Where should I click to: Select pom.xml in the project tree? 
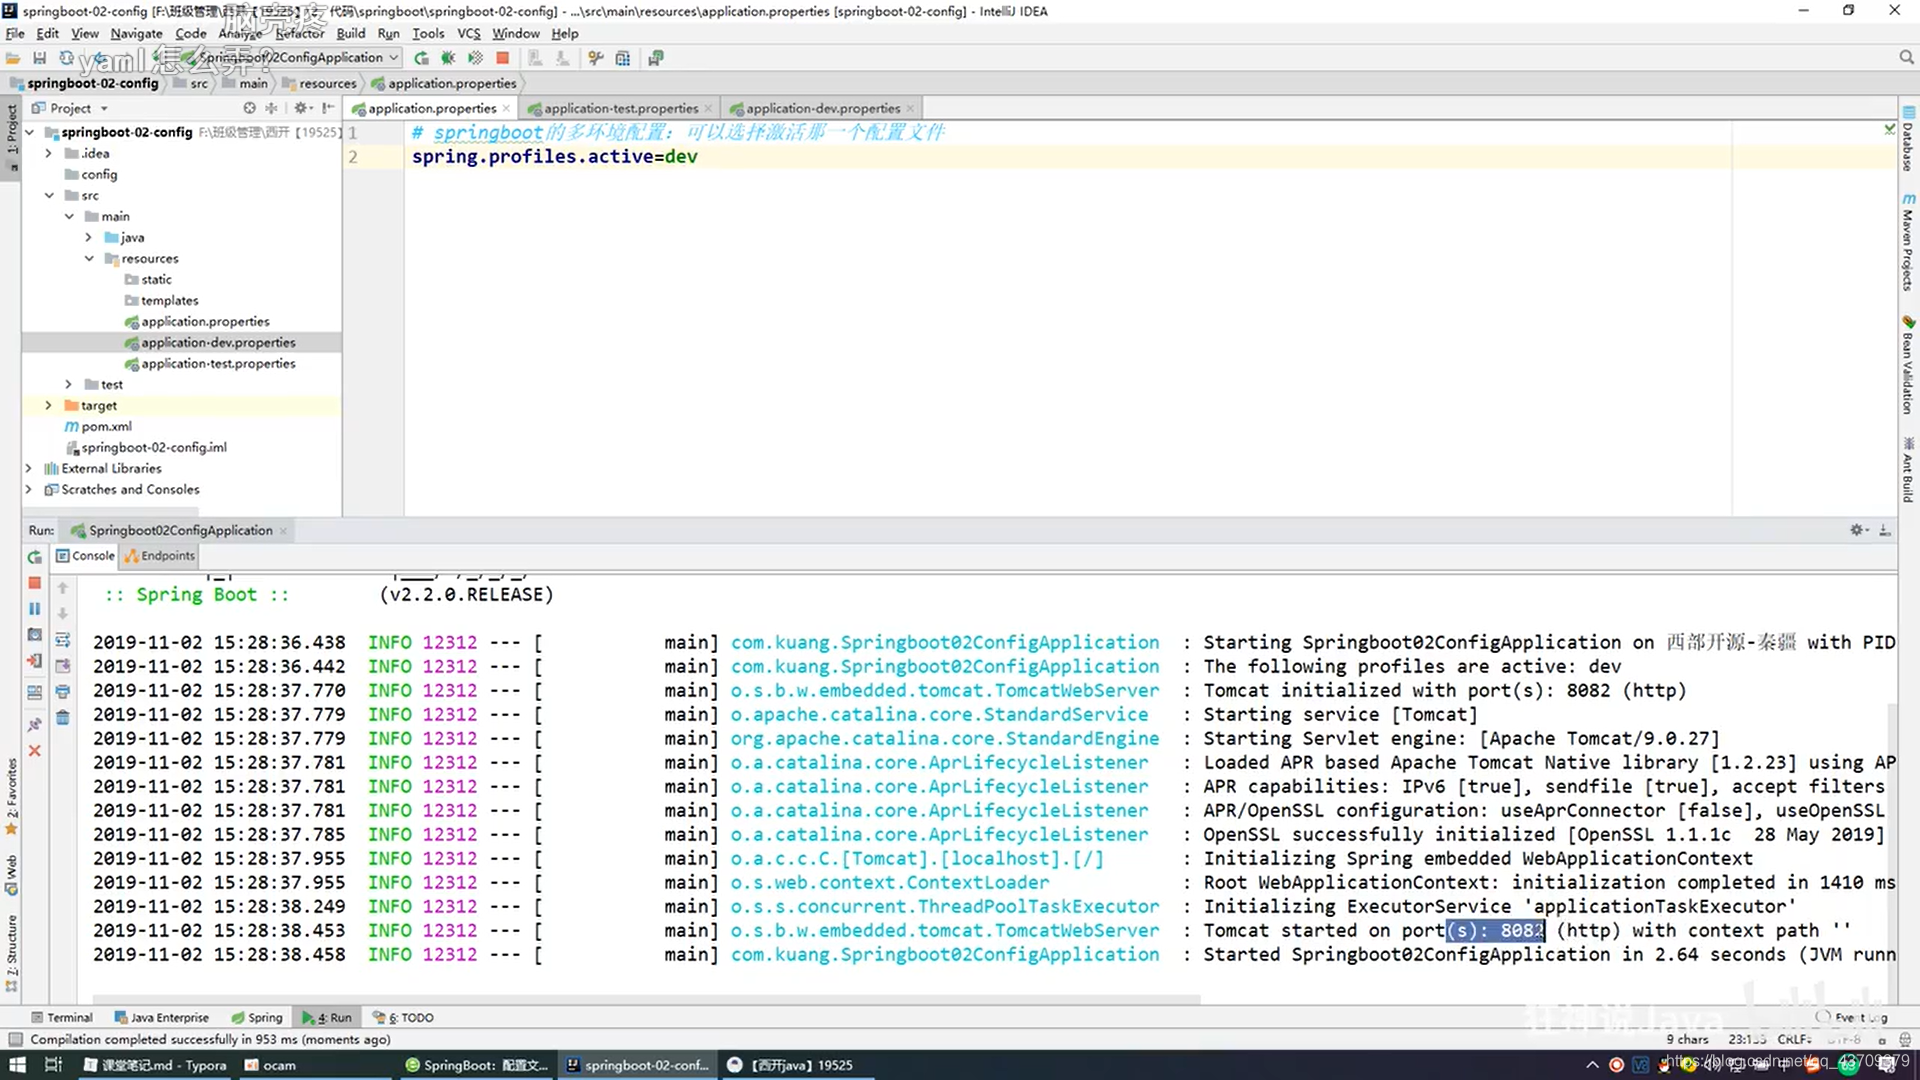106,426
